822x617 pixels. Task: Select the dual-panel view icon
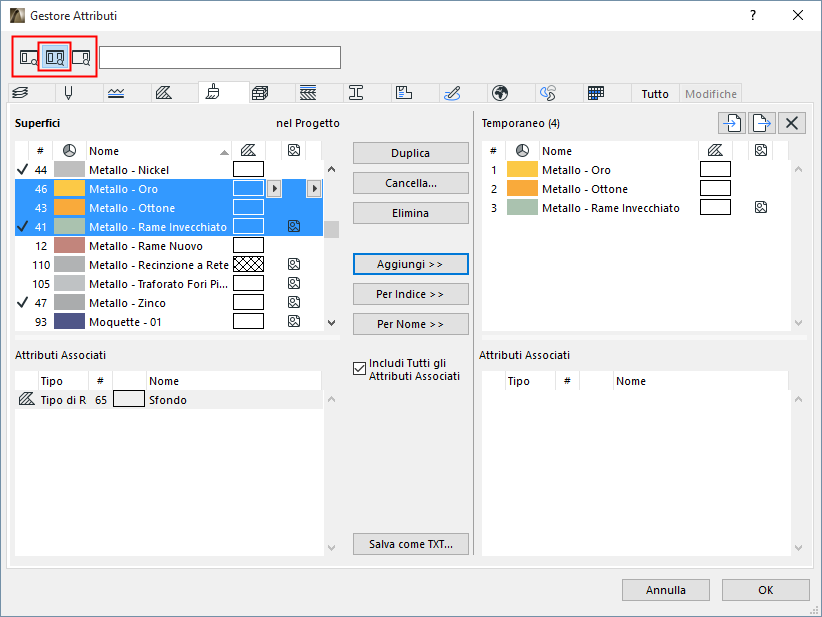55,57
